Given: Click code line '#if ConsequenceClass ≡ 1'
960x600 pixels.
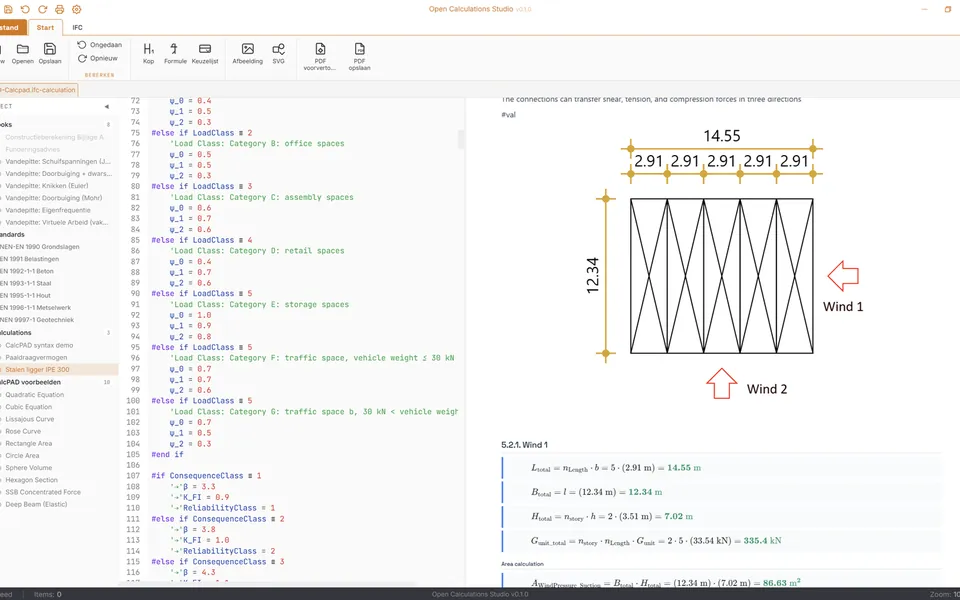Looking at the screenshot, I should tap(206, 476).
